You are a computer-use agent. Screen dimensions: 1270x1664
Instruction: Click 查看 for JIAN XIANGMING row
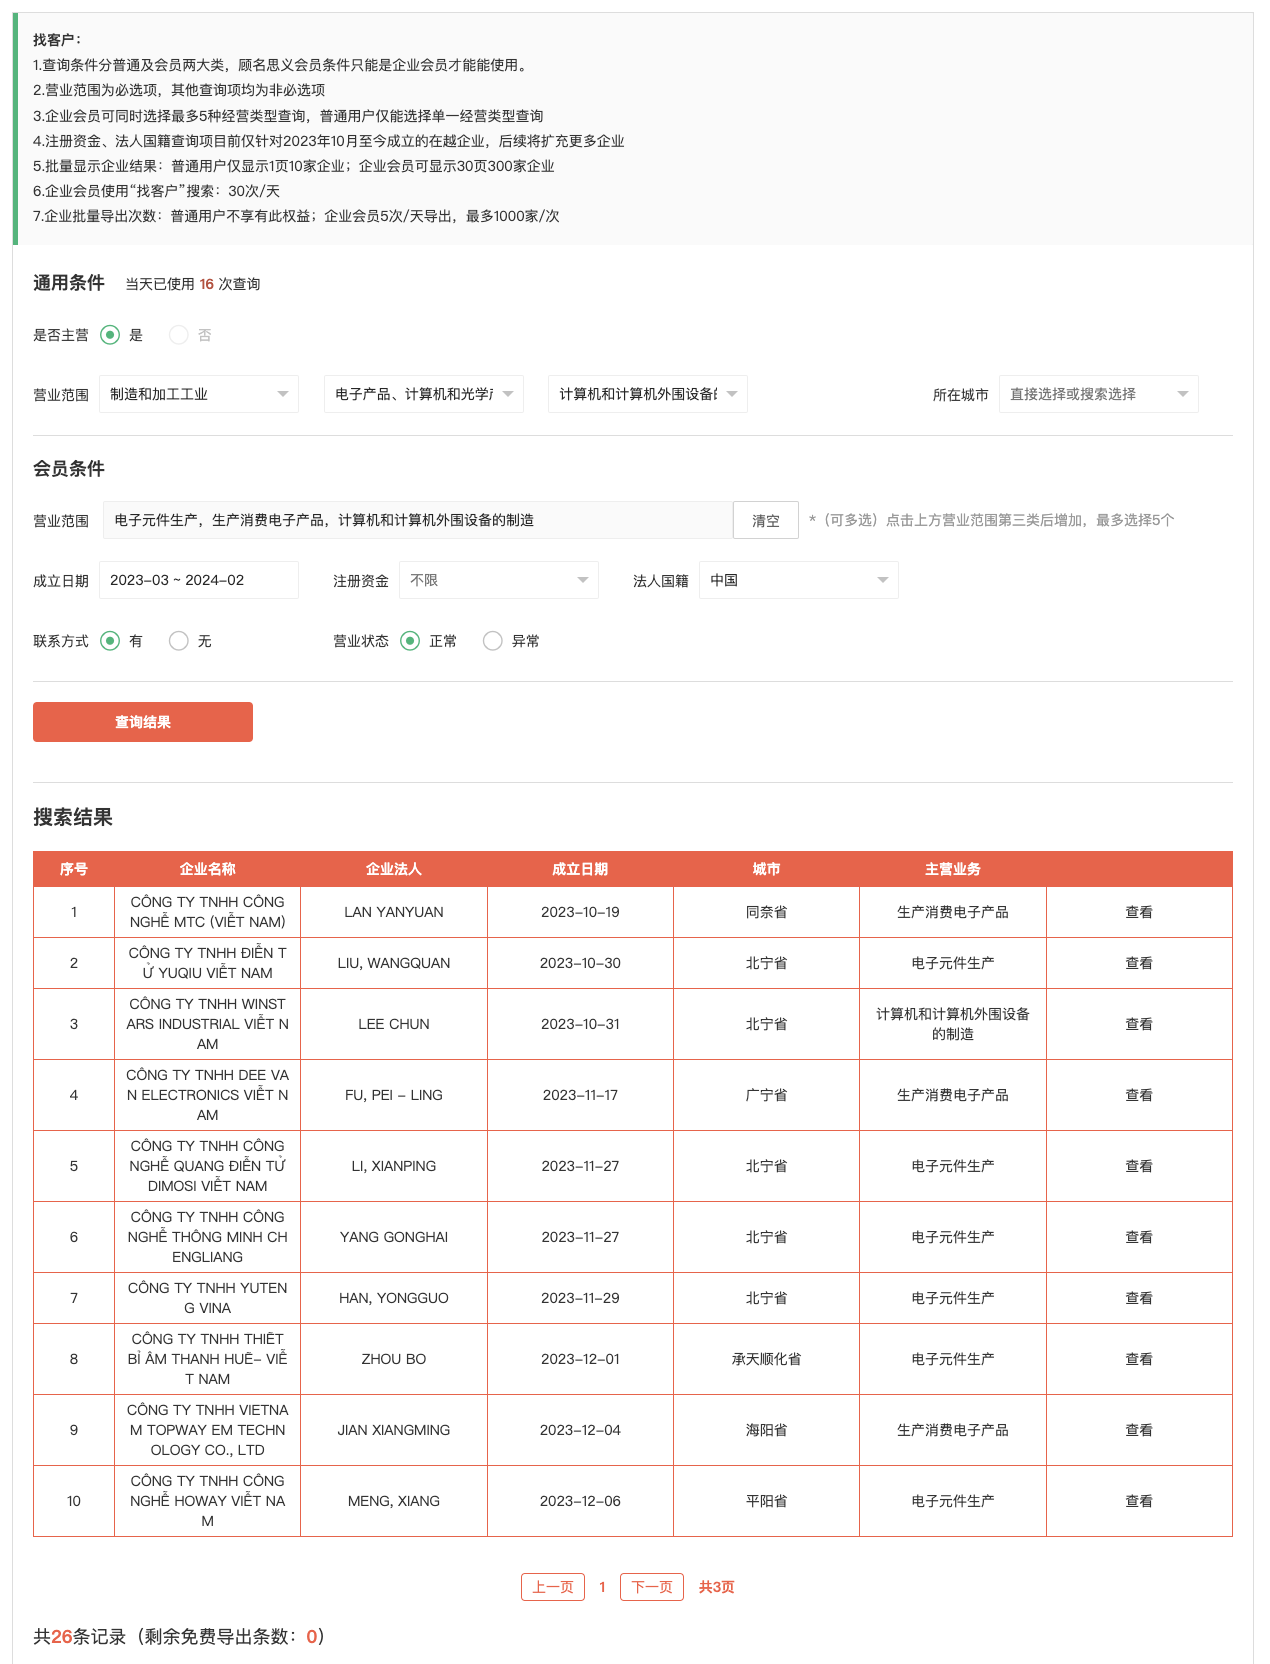click(1139, 1430)
